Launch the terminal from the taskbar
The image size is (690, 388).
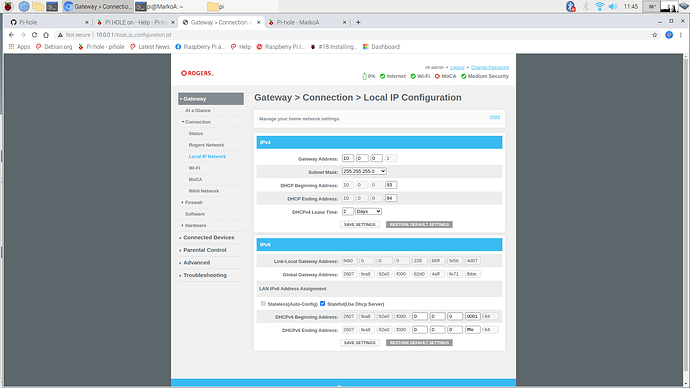click(52, 7)
